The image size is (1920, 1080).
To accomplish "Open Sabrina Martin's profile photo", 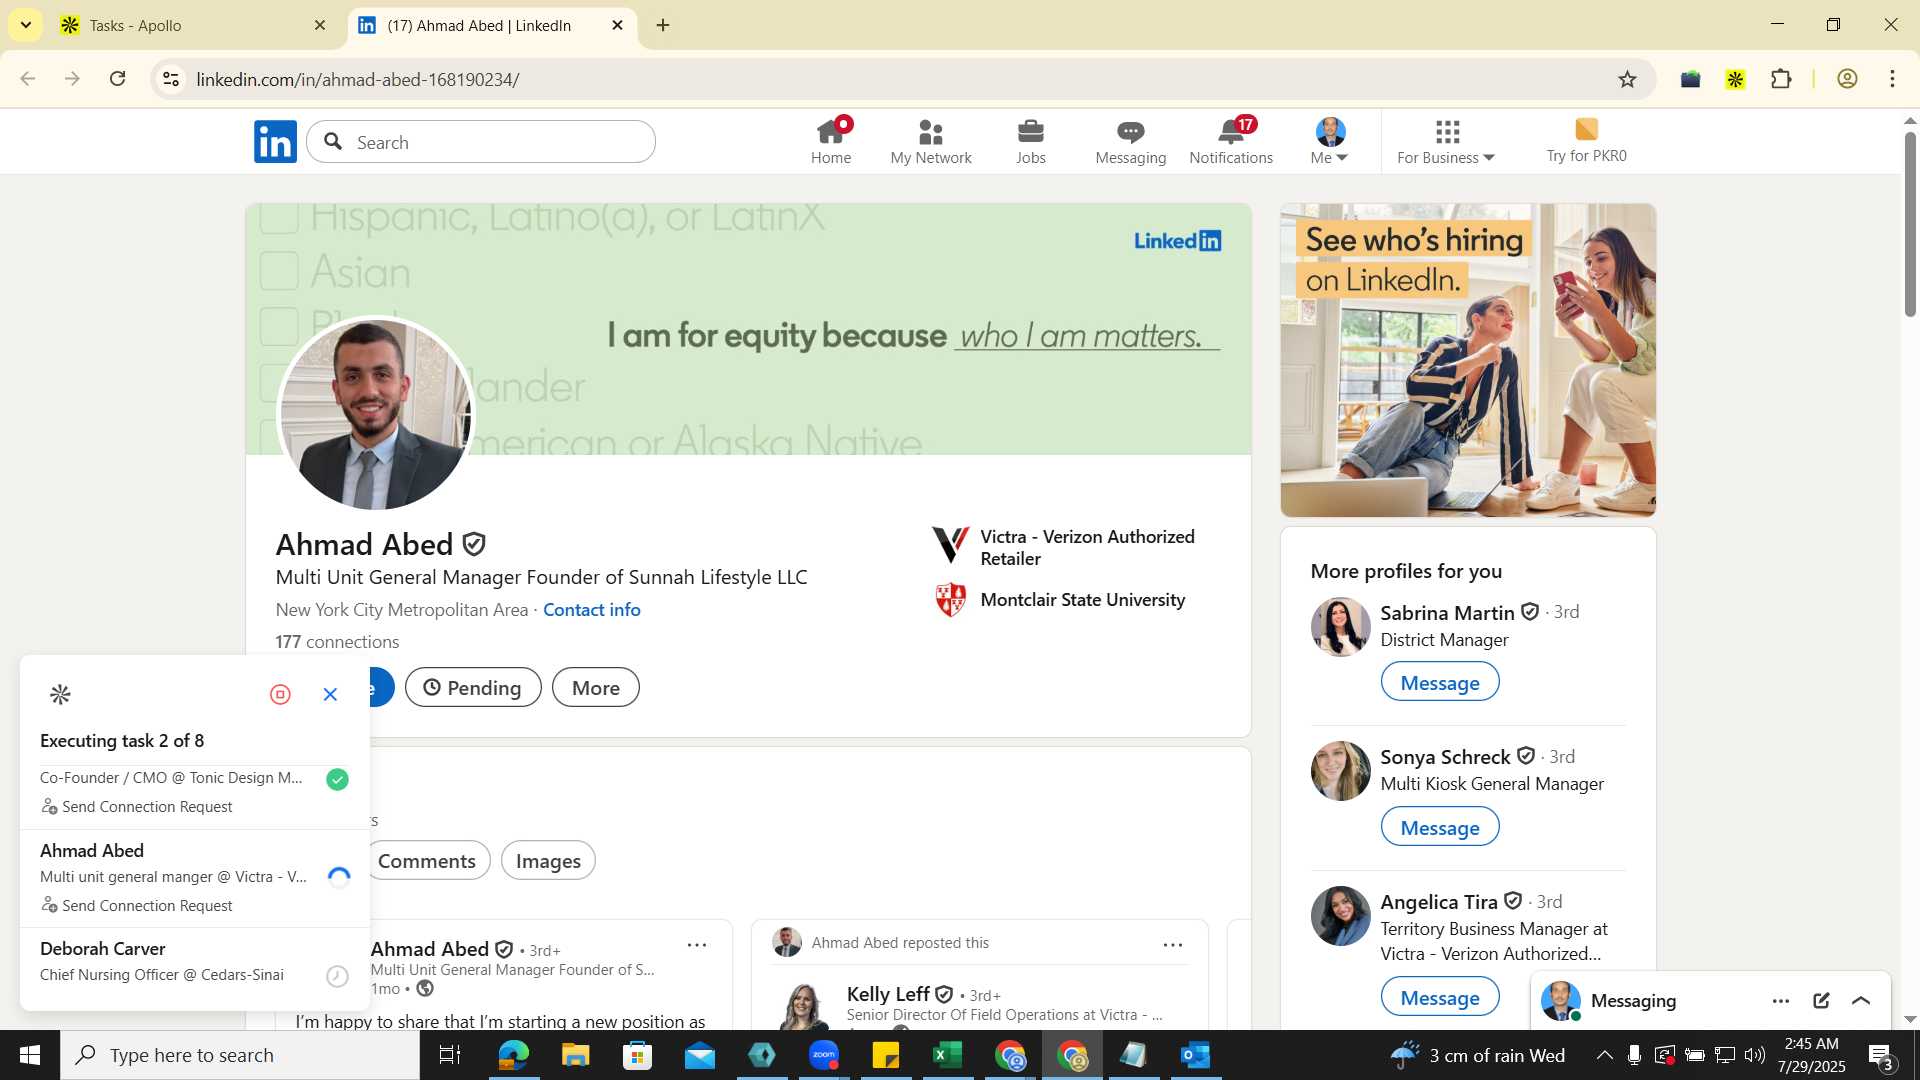I will coord(1340,627).
